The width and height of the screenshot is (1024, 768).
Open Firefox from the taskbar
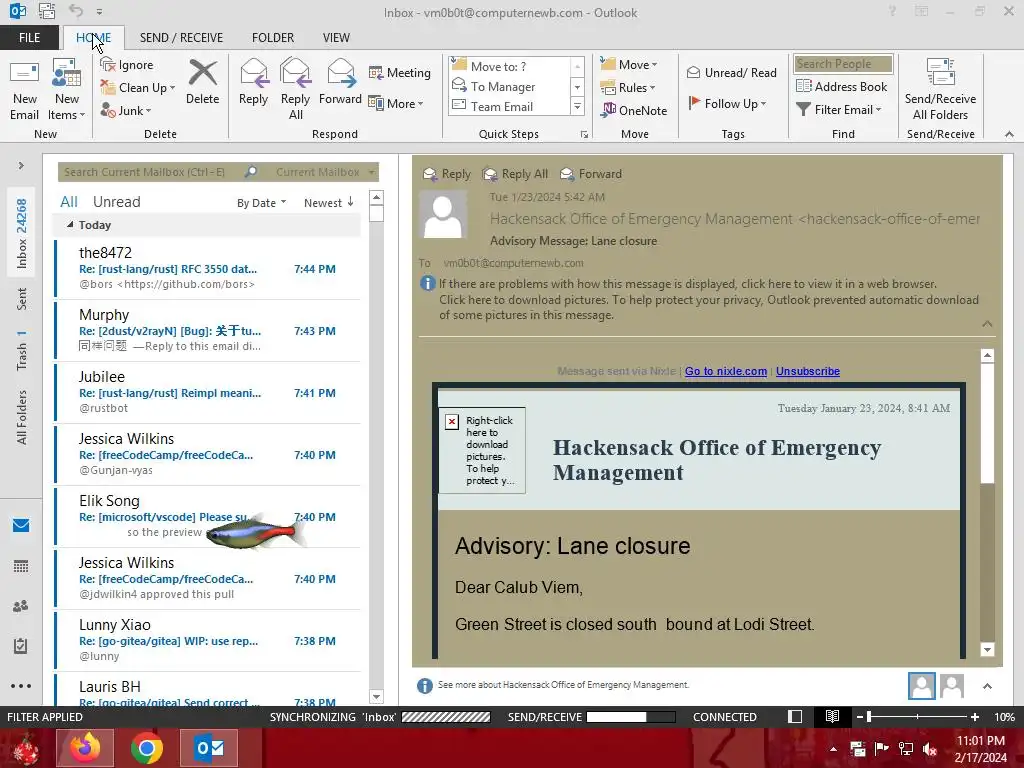point(85,748)
